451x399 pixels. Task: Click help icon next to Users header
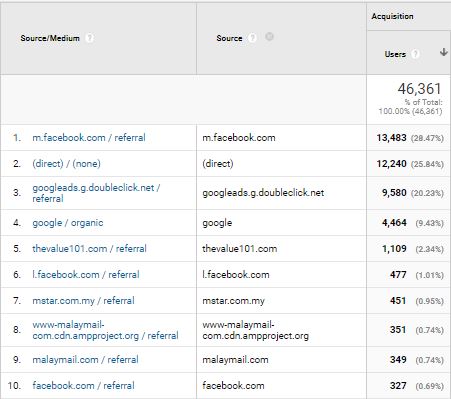pyautogui.click(x=415, y=54)
